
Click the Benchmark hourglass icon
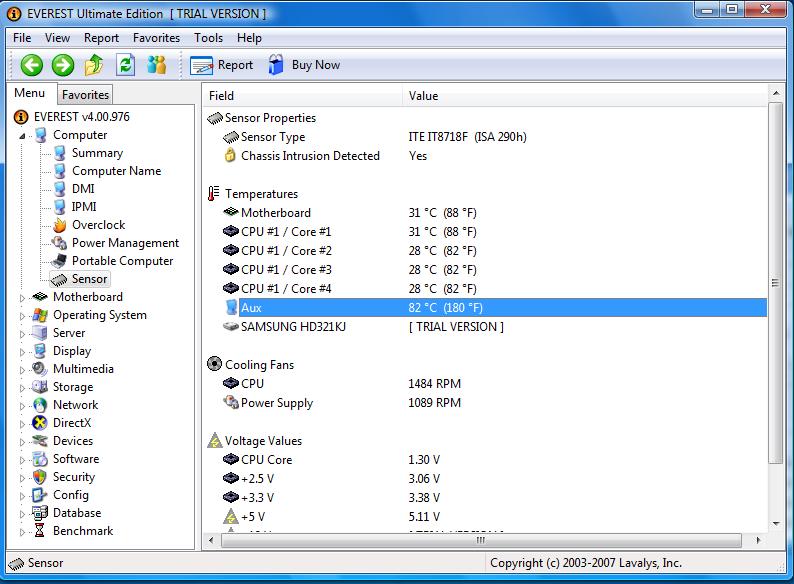pyautogui.click(x=40, y=531)
